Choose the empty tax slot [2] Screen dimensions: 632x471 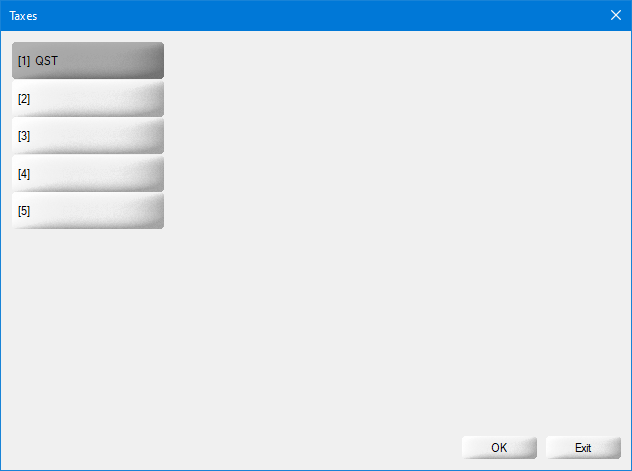tap(88, 98)
